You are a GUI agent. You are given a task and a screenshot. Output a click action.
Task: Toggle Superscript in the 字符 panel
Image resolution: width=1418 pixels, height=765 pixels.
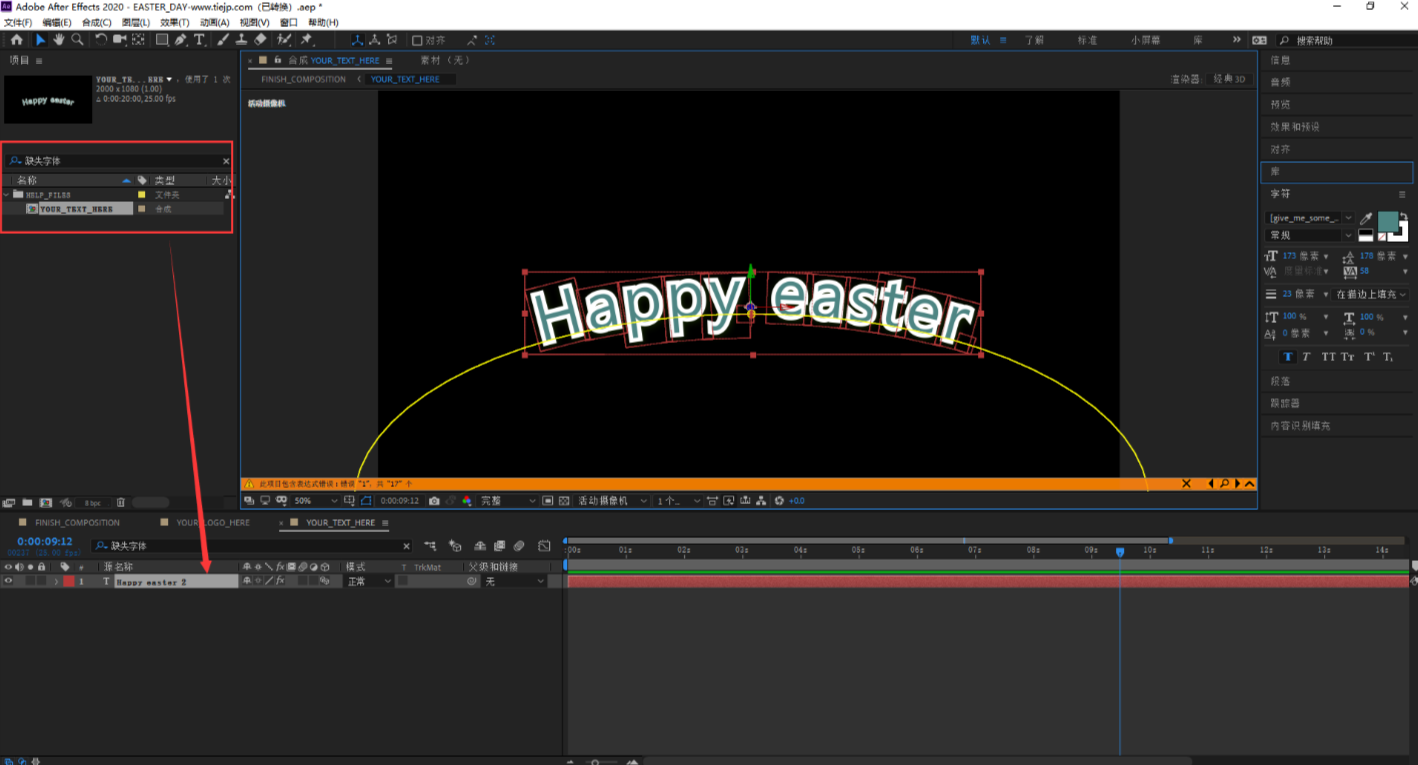(1369, 357)
